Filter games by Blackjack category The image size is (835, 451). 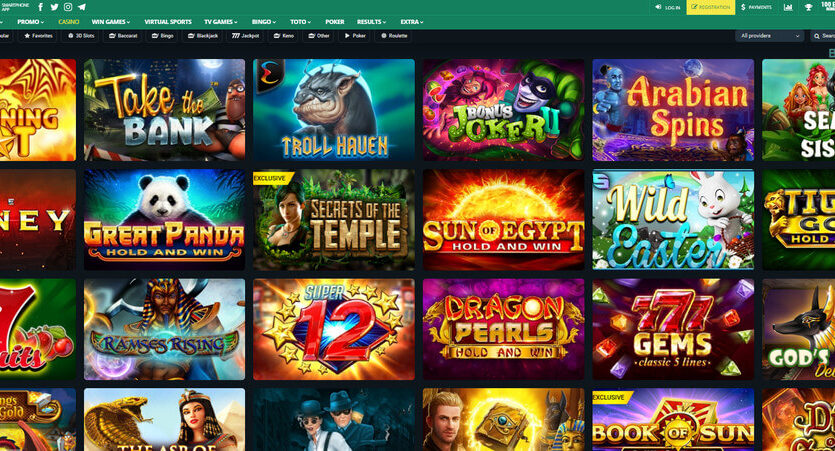[203, 36]
